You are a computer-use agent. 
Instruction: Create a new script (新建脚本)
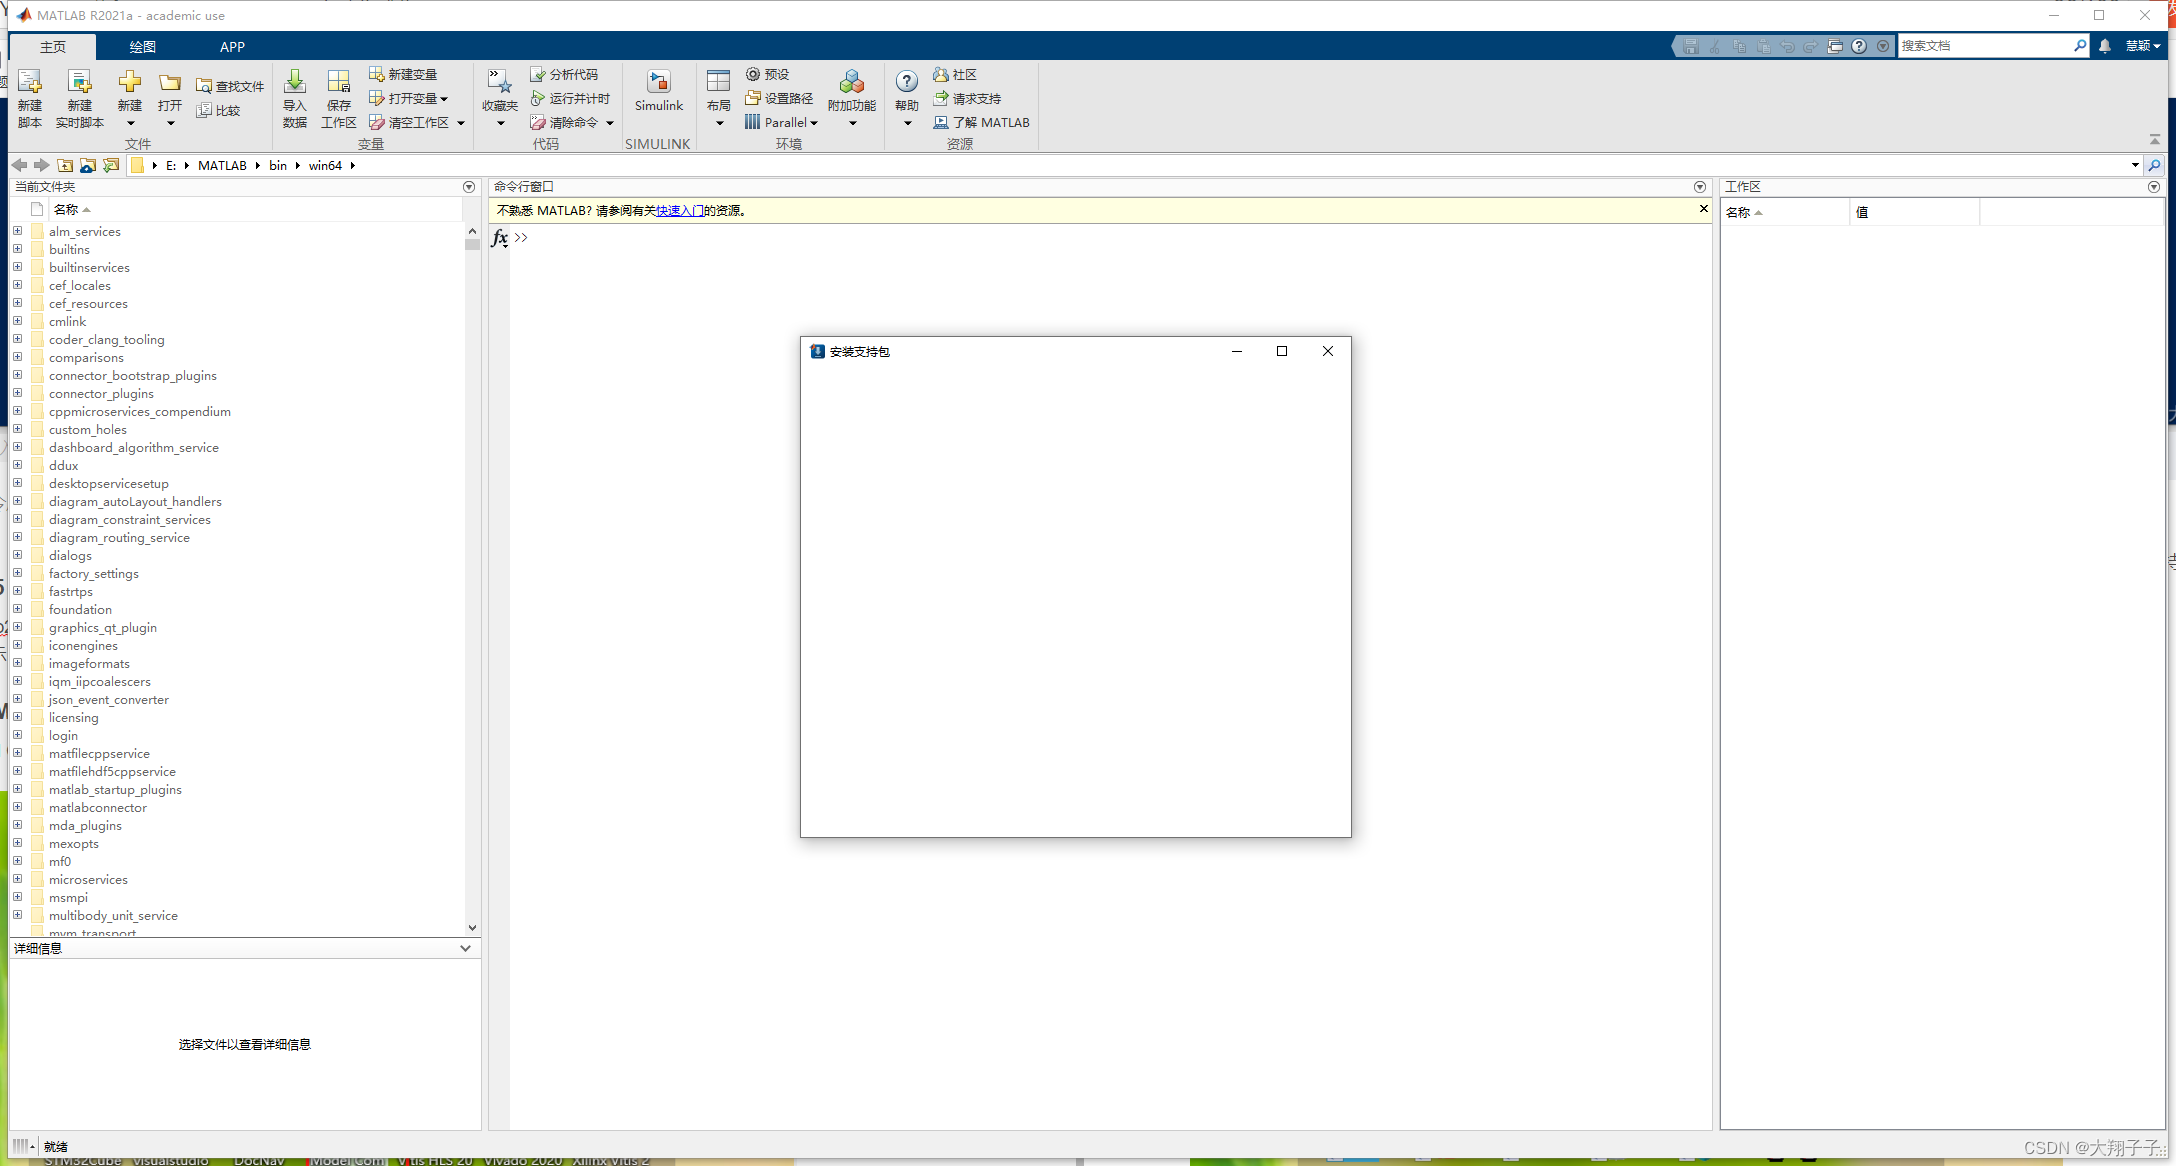pos(29,97)
